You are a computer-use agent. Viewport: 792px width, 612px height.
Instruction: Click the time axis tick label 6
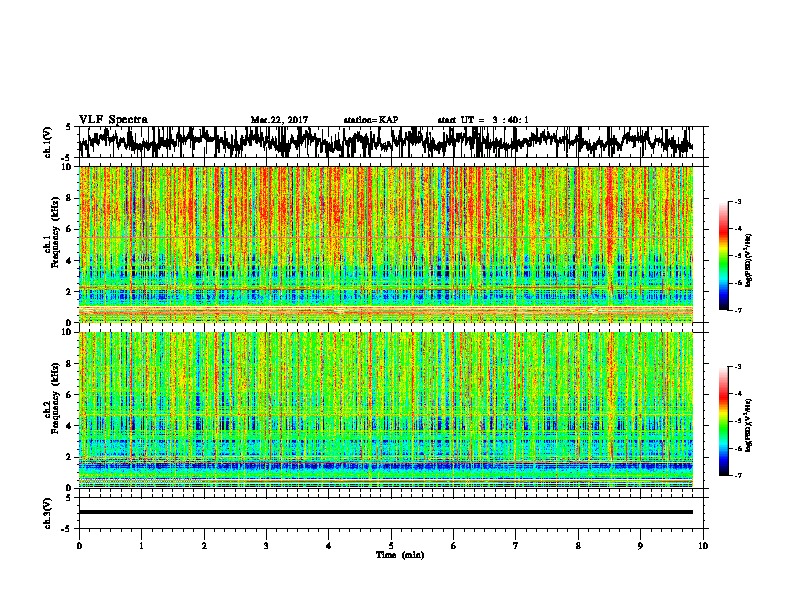tap(454, 546)
